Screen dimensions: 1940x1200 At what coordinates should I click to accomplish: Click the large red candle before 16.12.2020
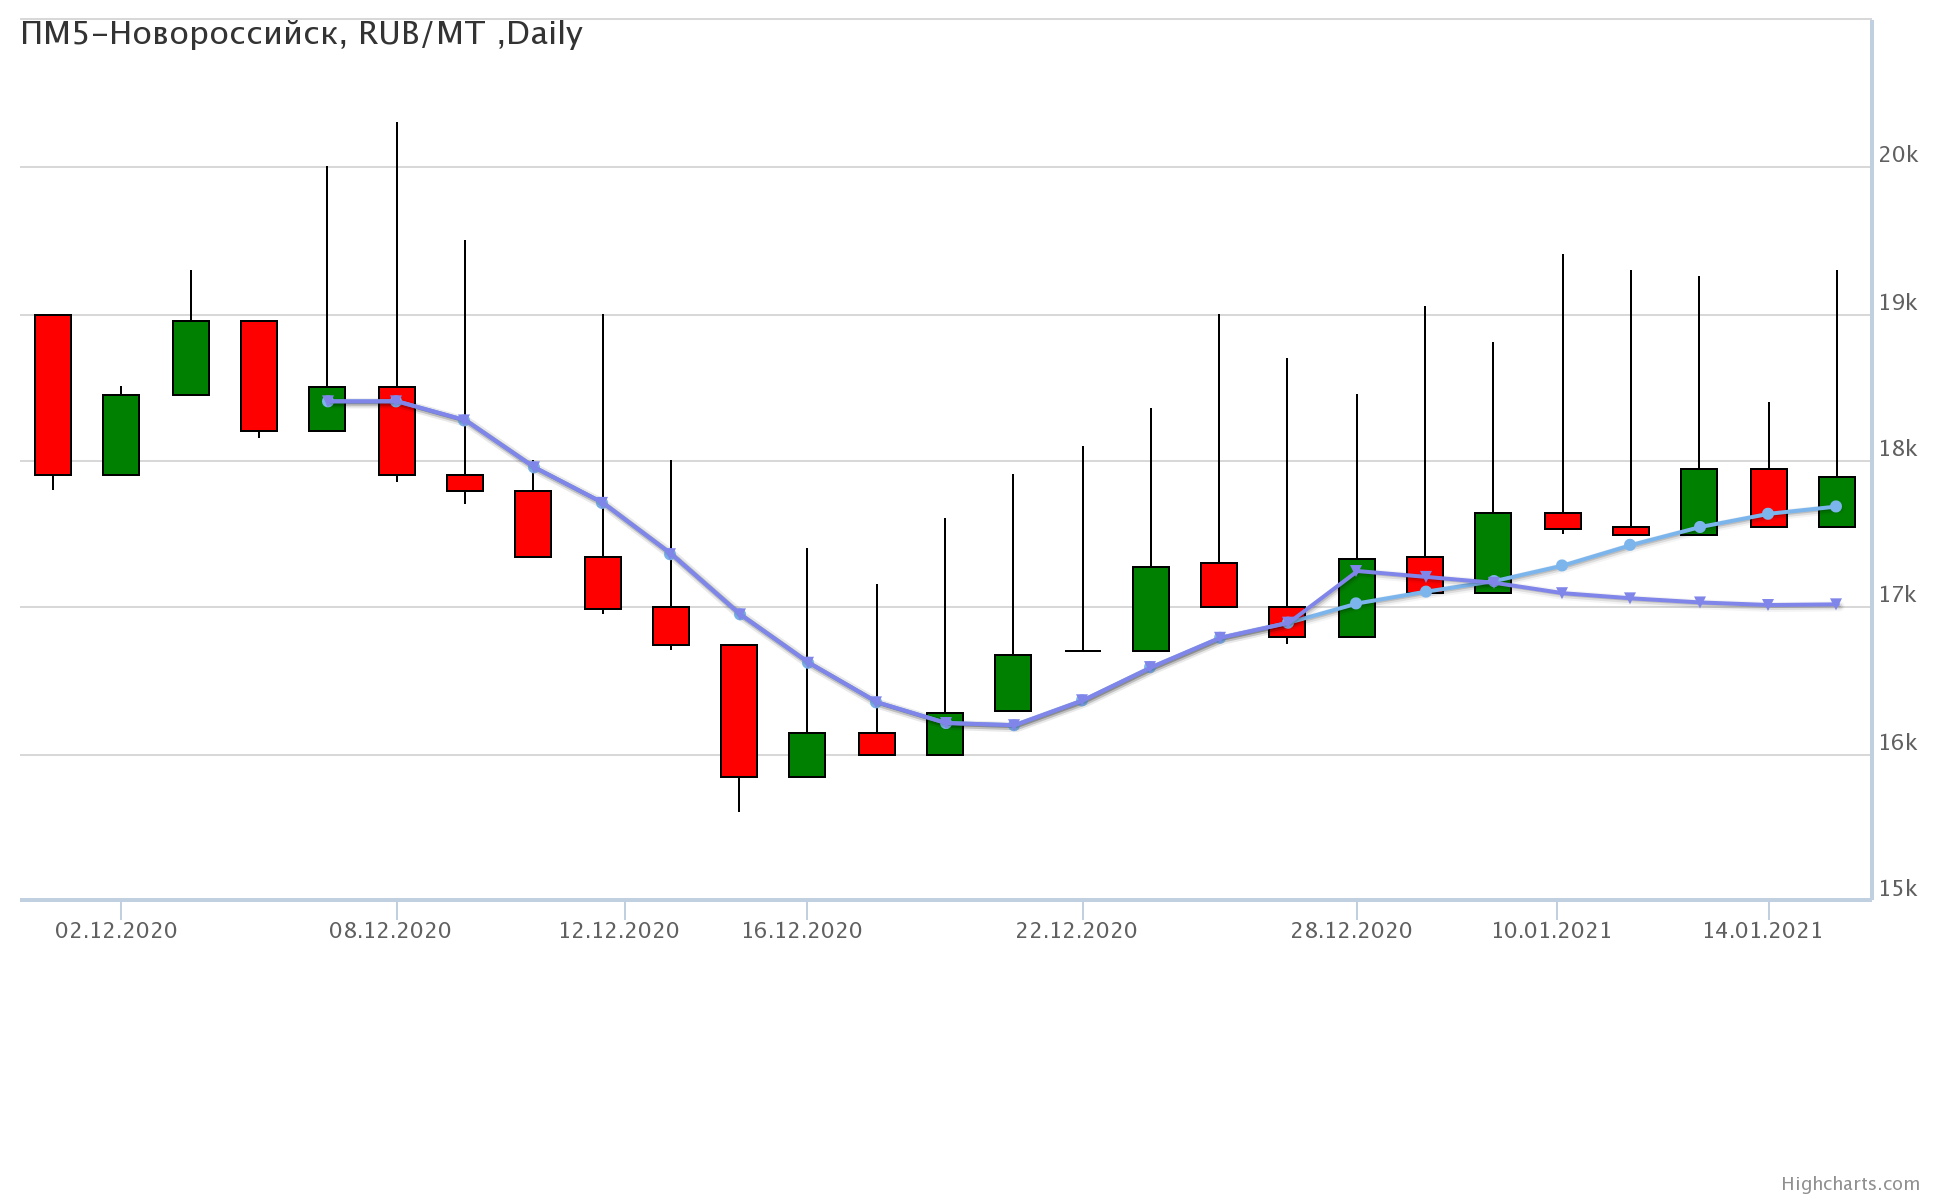(739, 710)
